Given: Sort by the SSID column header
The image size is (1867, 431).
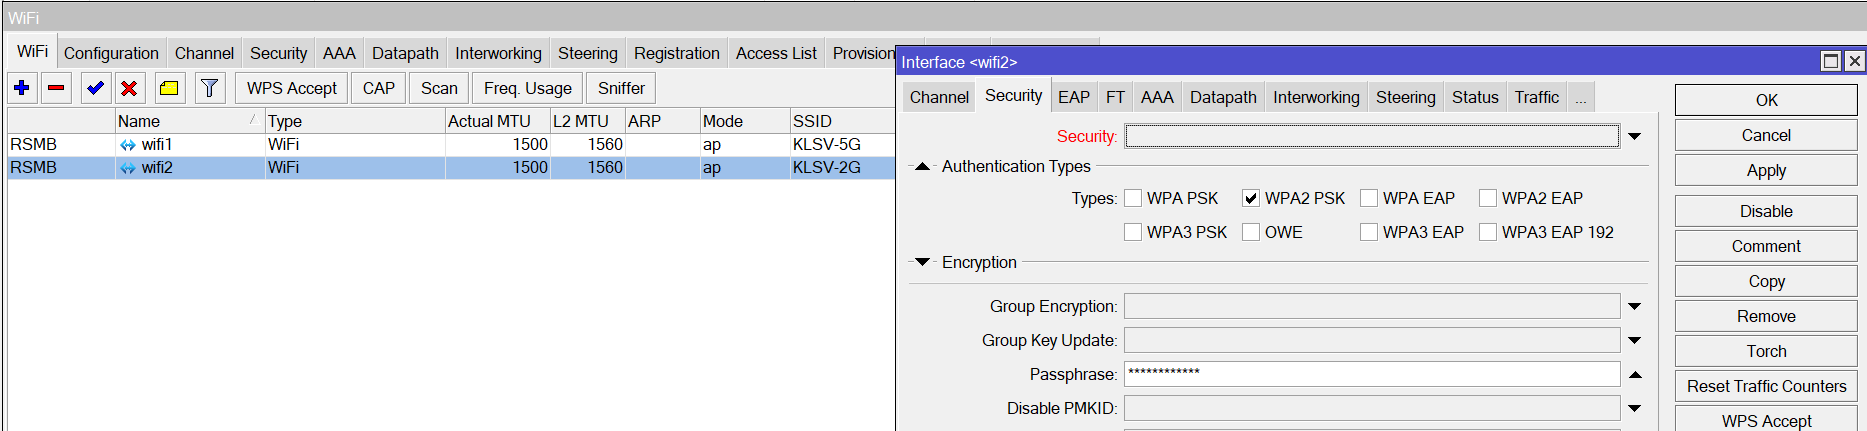Looking at the screenshot, I should pyautogui.click(x=840, y=121).
